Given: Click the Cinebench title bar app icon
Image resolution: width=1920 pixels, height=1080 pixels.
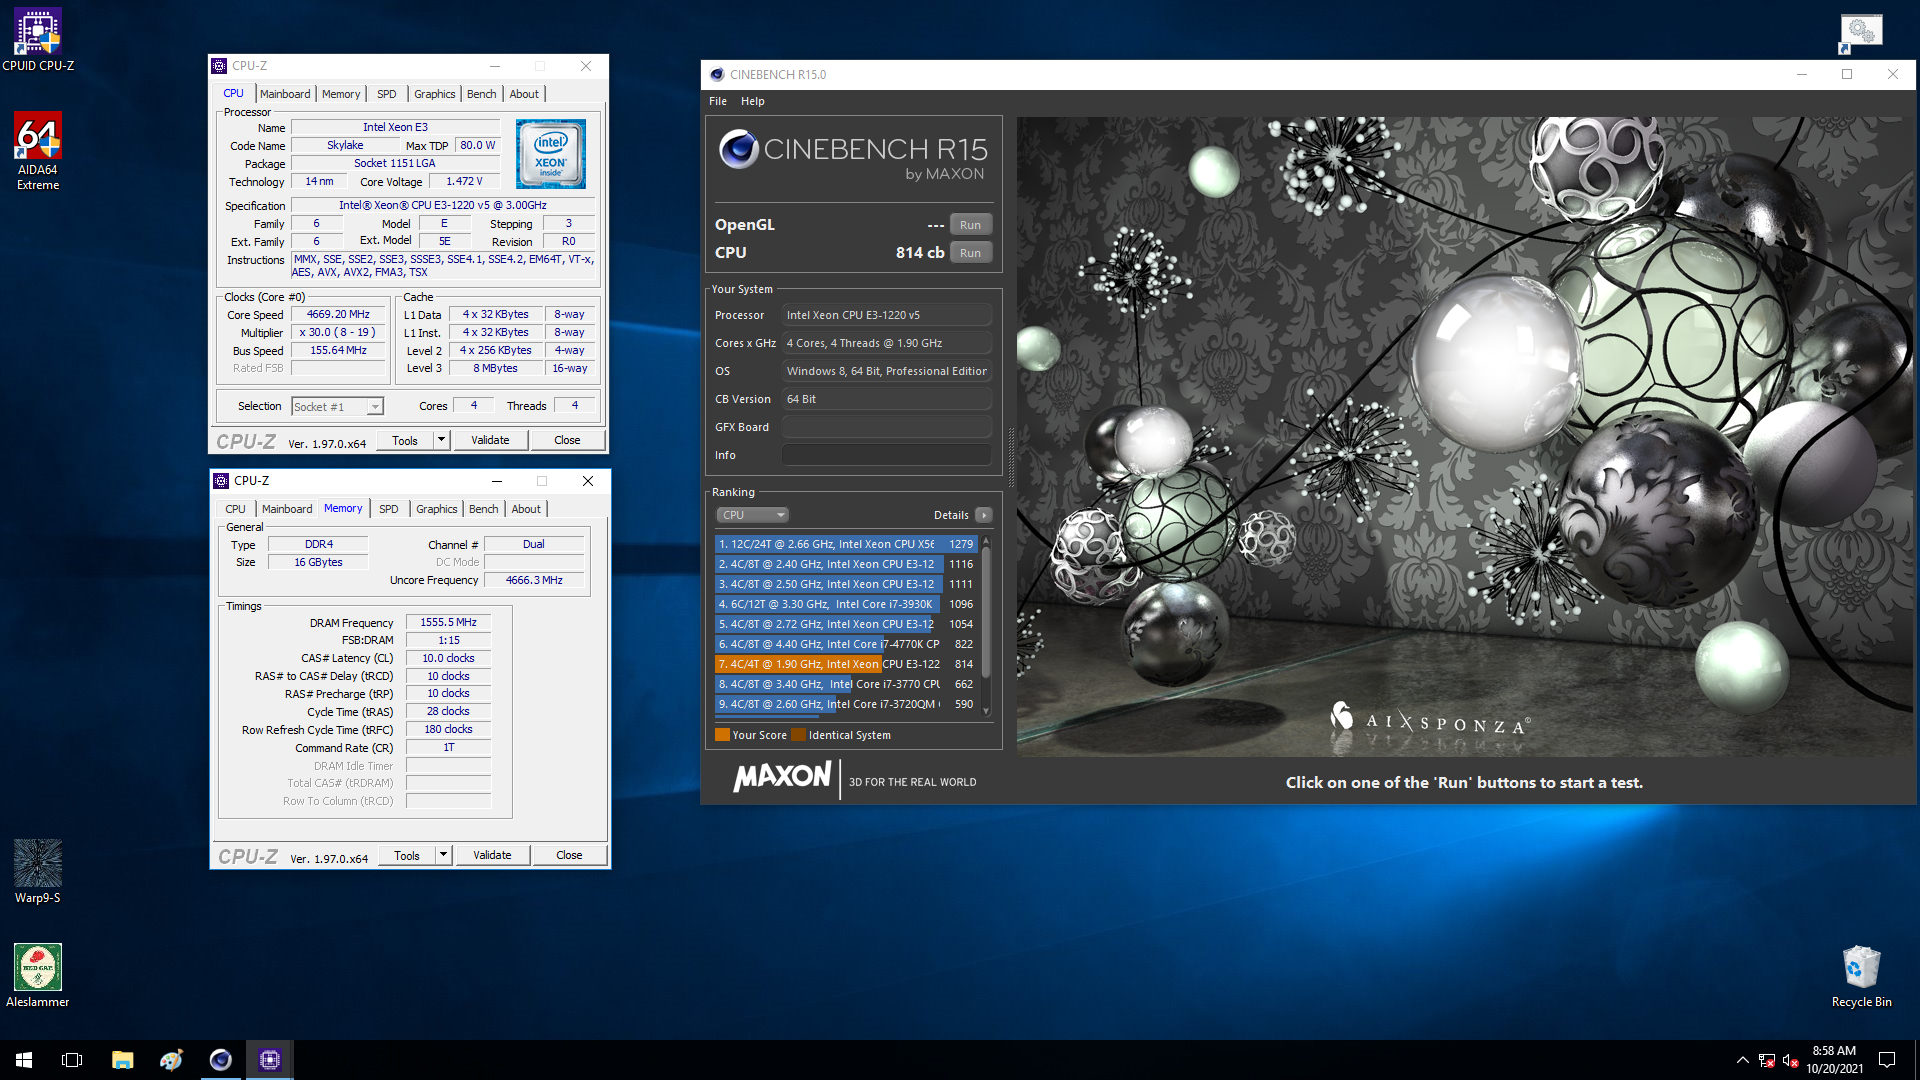Looking at the screenshot, I should (716, 74).
